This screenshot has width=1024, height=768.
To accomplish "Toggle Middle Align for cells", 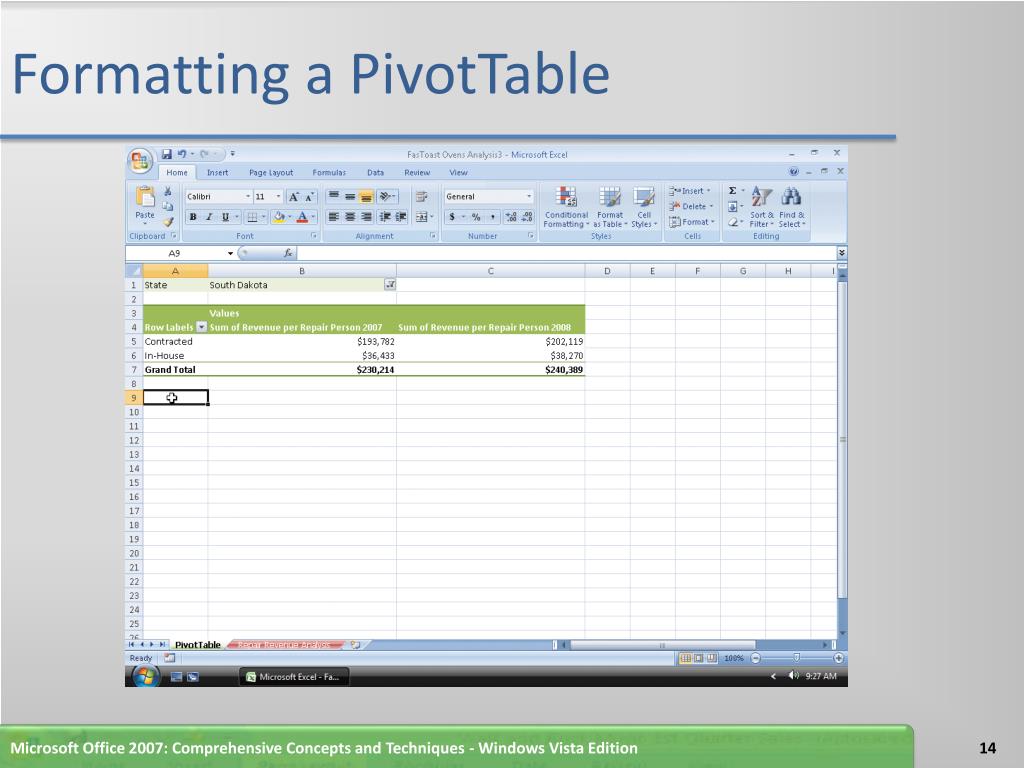I will tap(350, 197).
